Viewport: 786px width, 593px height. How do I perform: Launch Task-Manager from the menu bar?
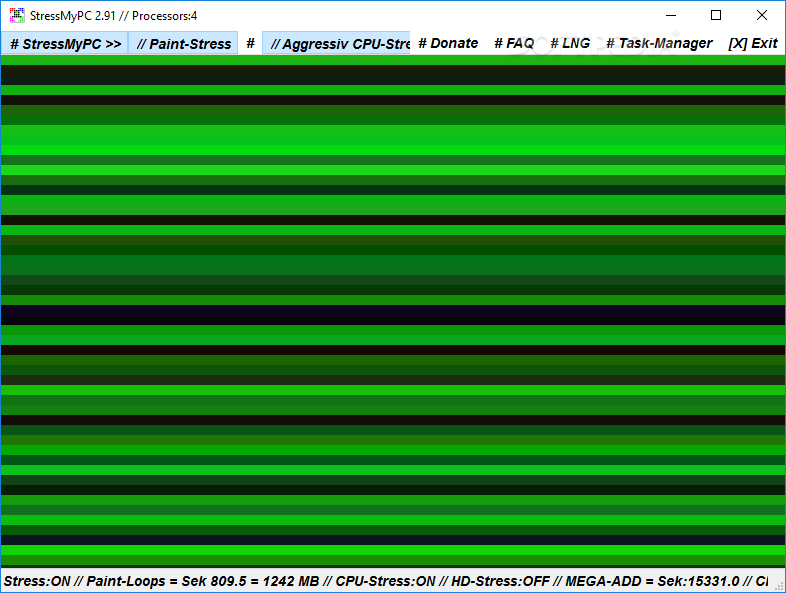coord(659,44)
